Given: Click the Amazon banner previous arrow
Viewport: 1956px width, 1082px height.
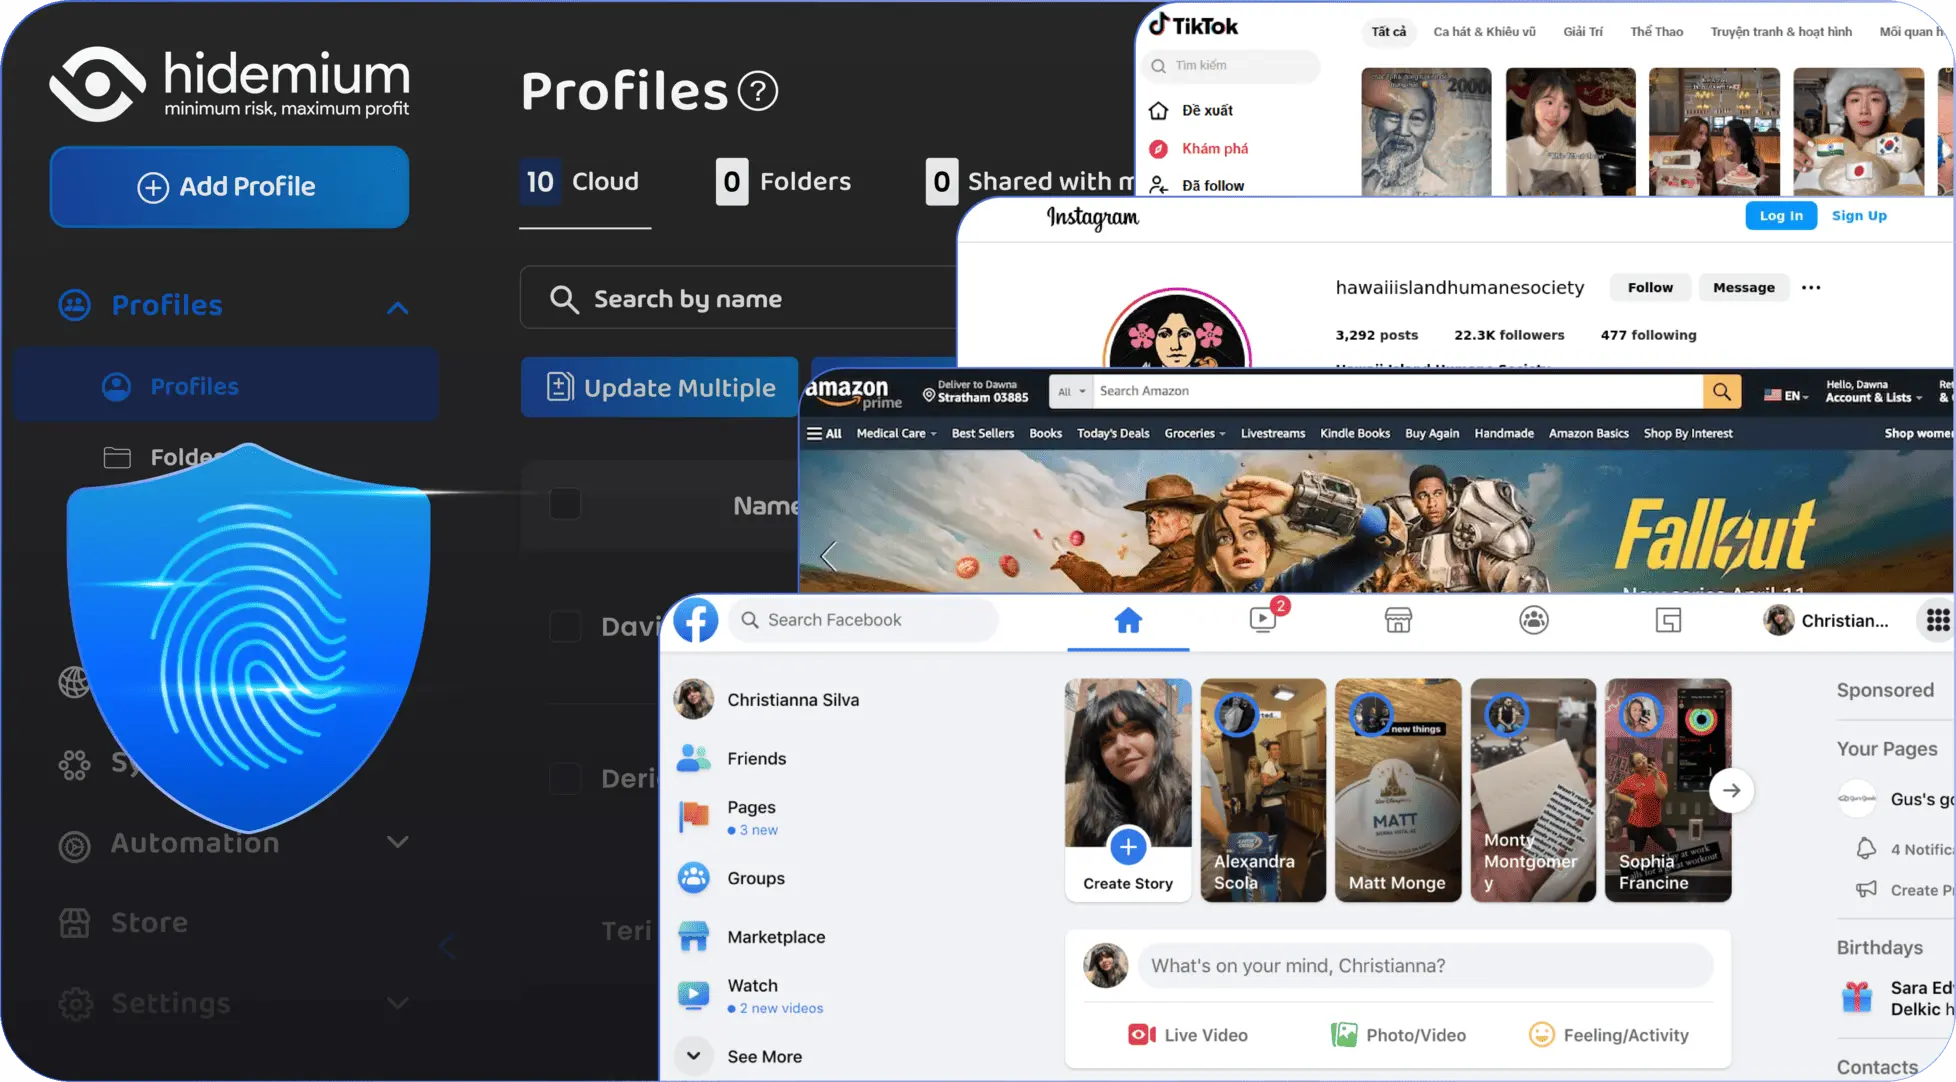Looking at the screenshot, I should pos(829,556).
